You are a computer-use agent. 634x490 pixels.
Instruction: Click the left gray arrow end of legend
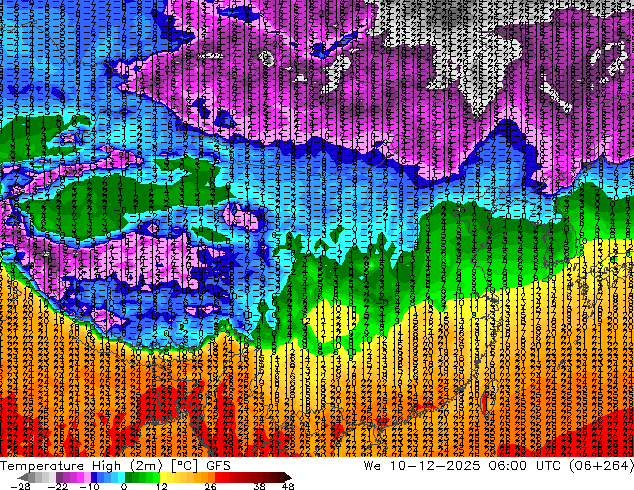23,477
